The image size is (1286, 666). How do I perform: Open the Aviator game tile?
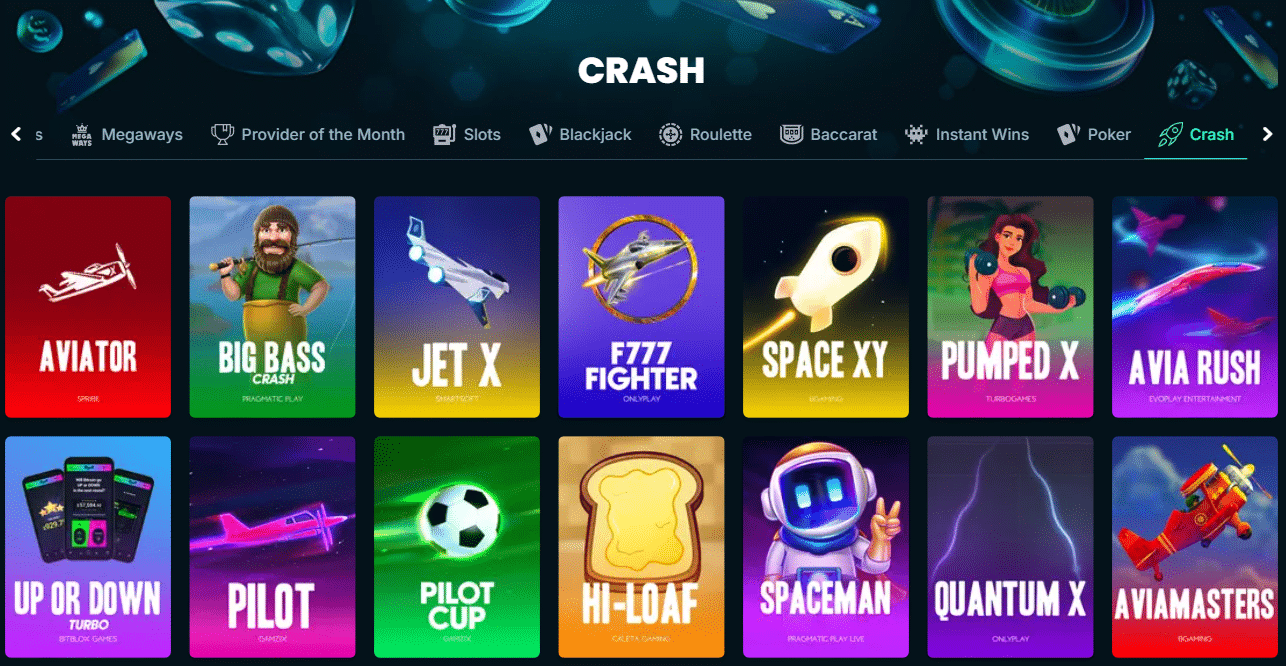coord(88,307)
